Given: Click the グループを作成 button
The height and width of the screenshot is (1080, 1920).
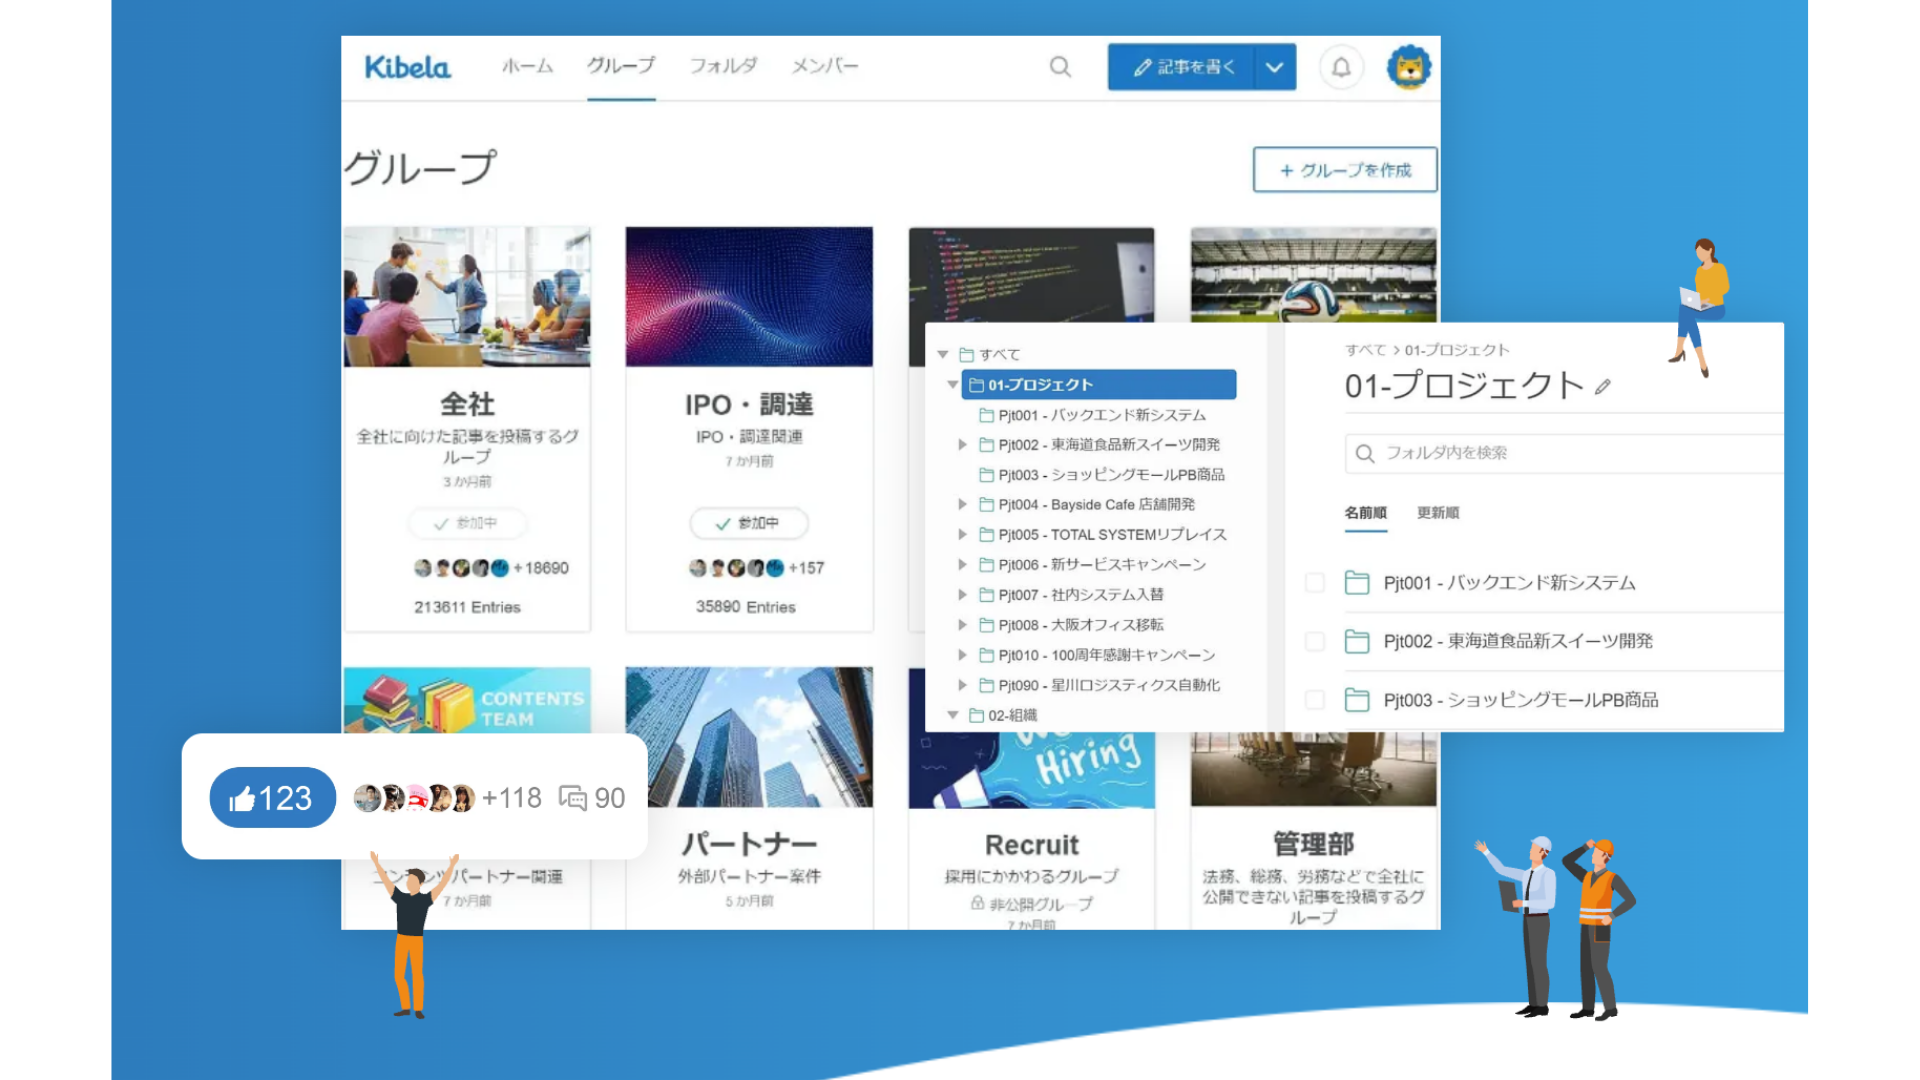Looking at the screenshot, I should pos(1344,170).
